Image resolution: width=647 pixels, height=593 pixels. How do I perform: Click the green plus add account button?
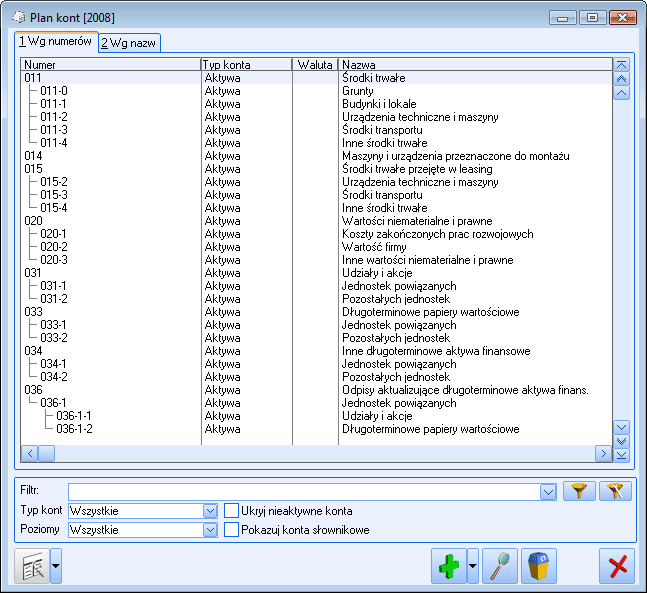tap(448, 566)
